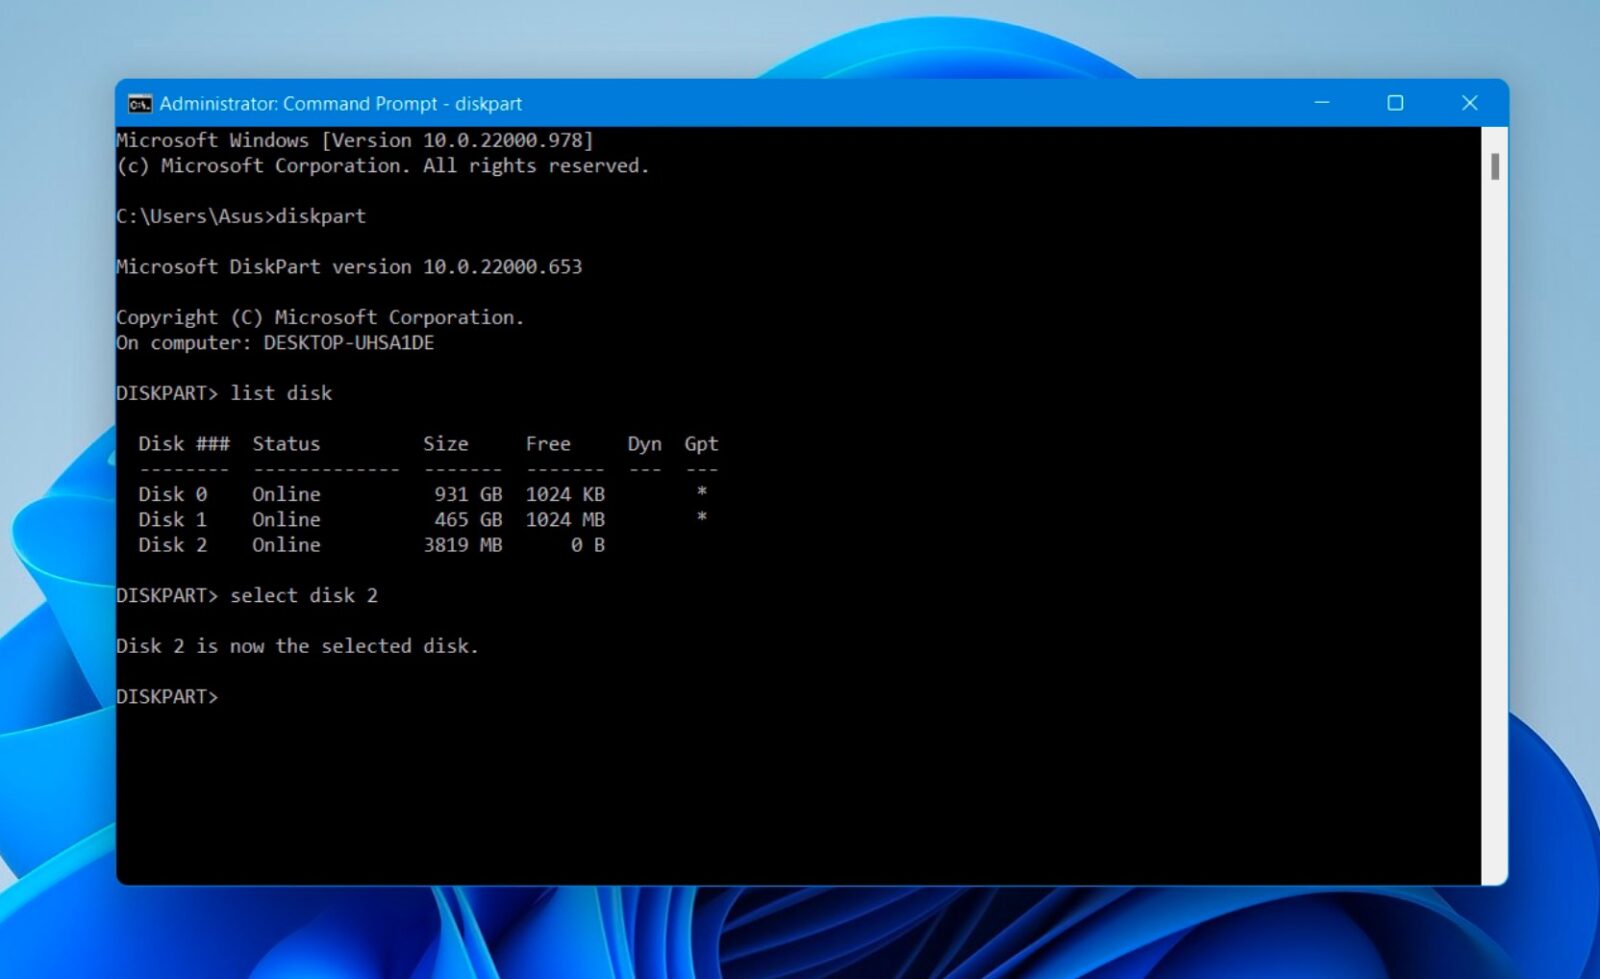Select the Disk 0 row label
The width and height of the screenshot is (1600, 979).
pyautogui.click(x=172, y=494)
